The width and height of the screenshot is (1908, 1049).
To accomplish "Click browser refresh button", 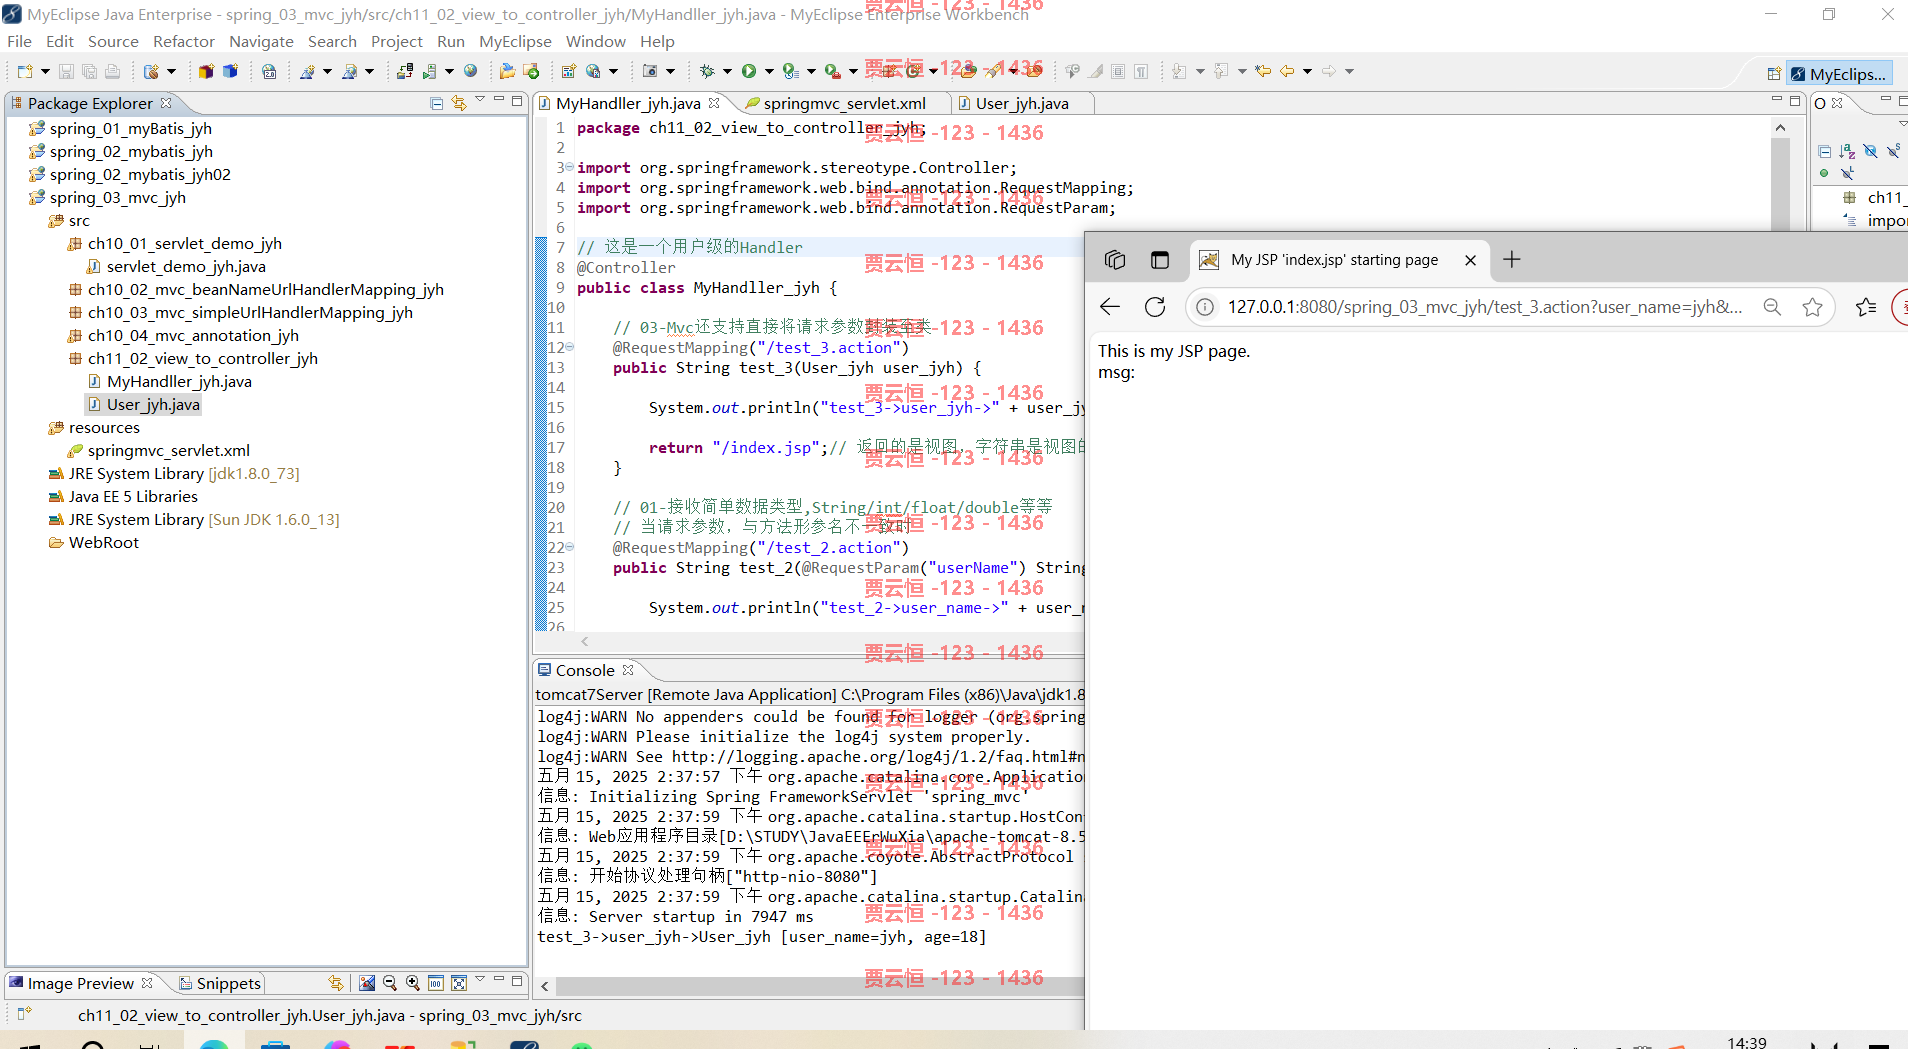I will [1155, 307].
